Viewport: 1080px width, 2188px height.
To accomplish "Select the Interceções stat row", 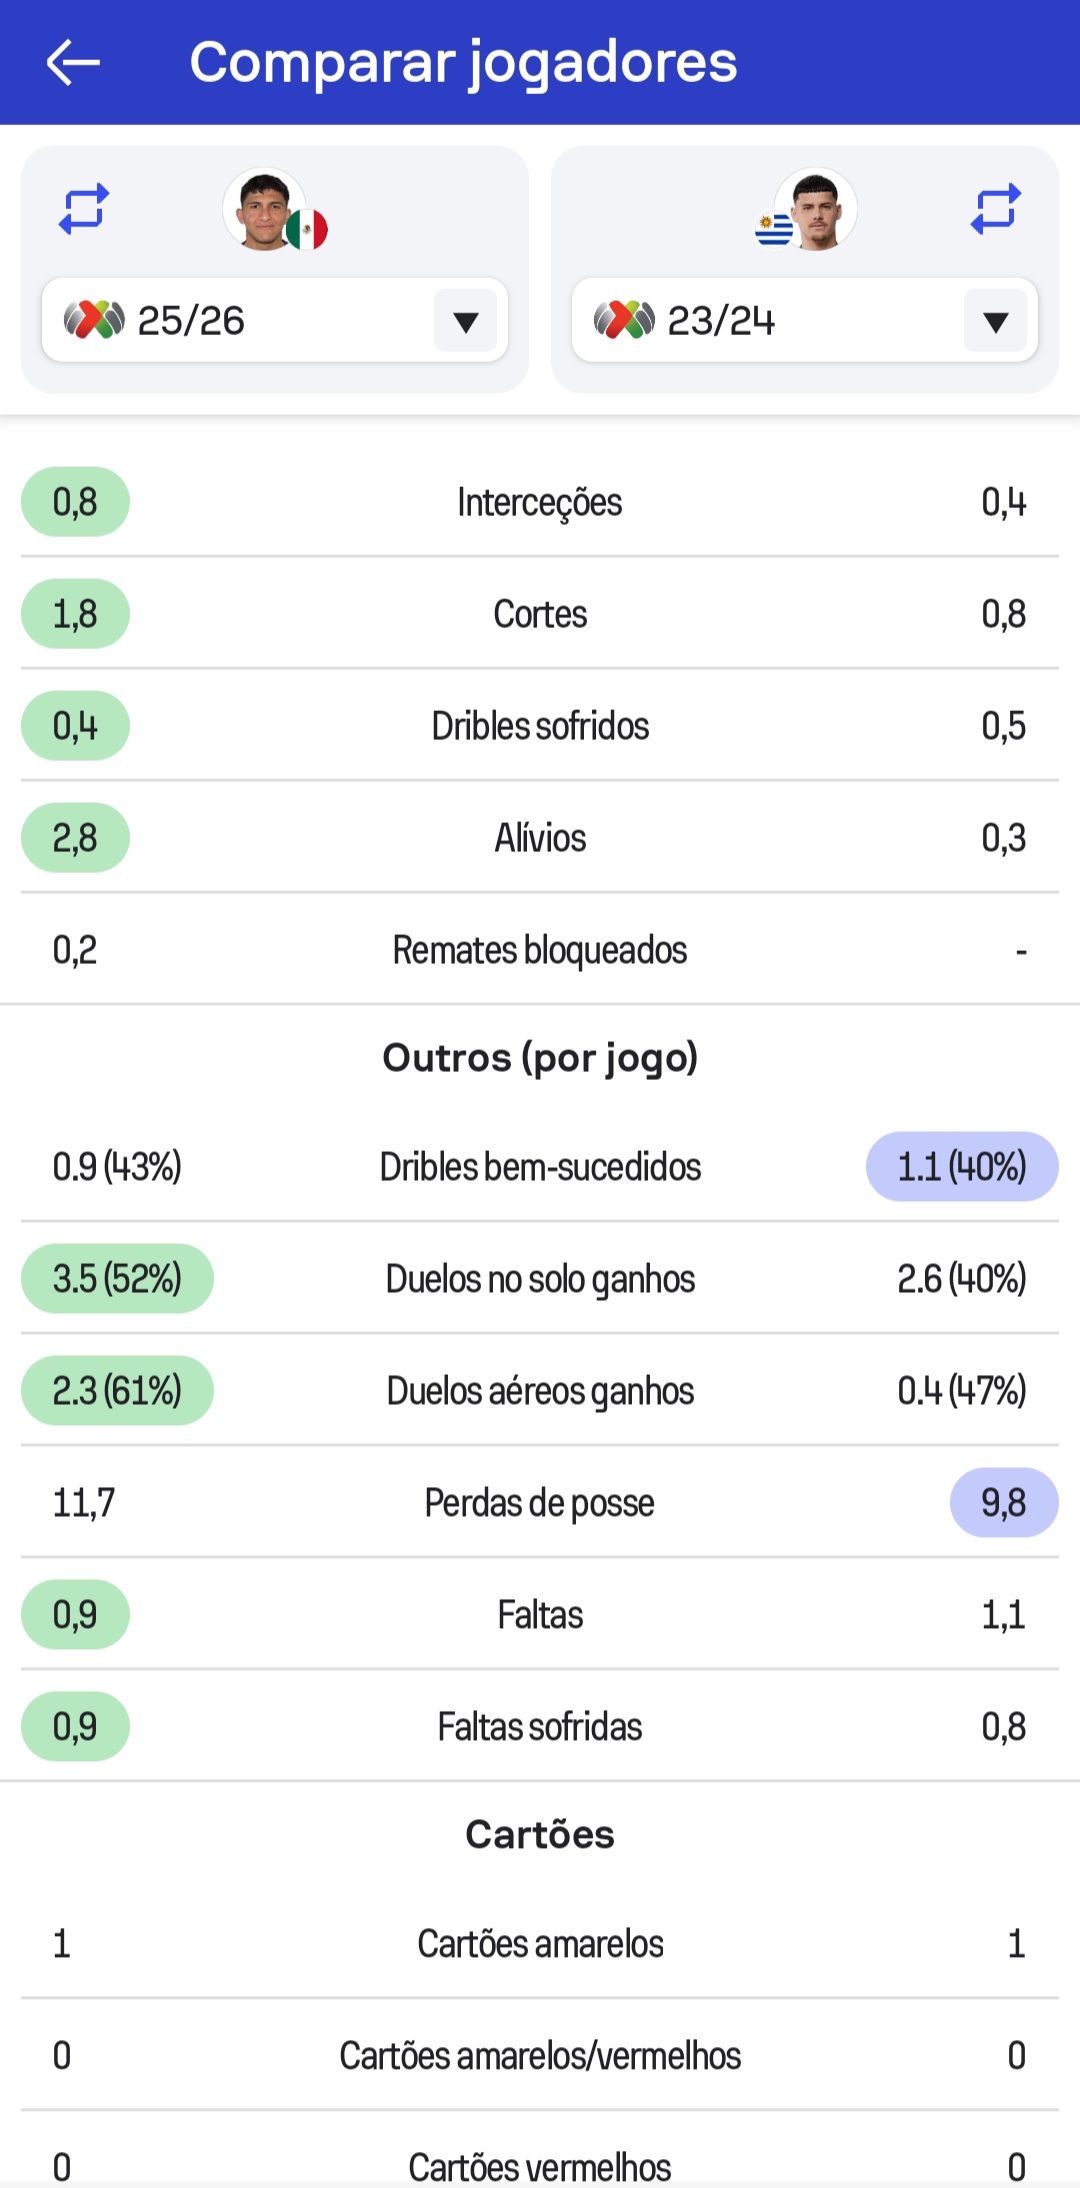I will [540, 502].
